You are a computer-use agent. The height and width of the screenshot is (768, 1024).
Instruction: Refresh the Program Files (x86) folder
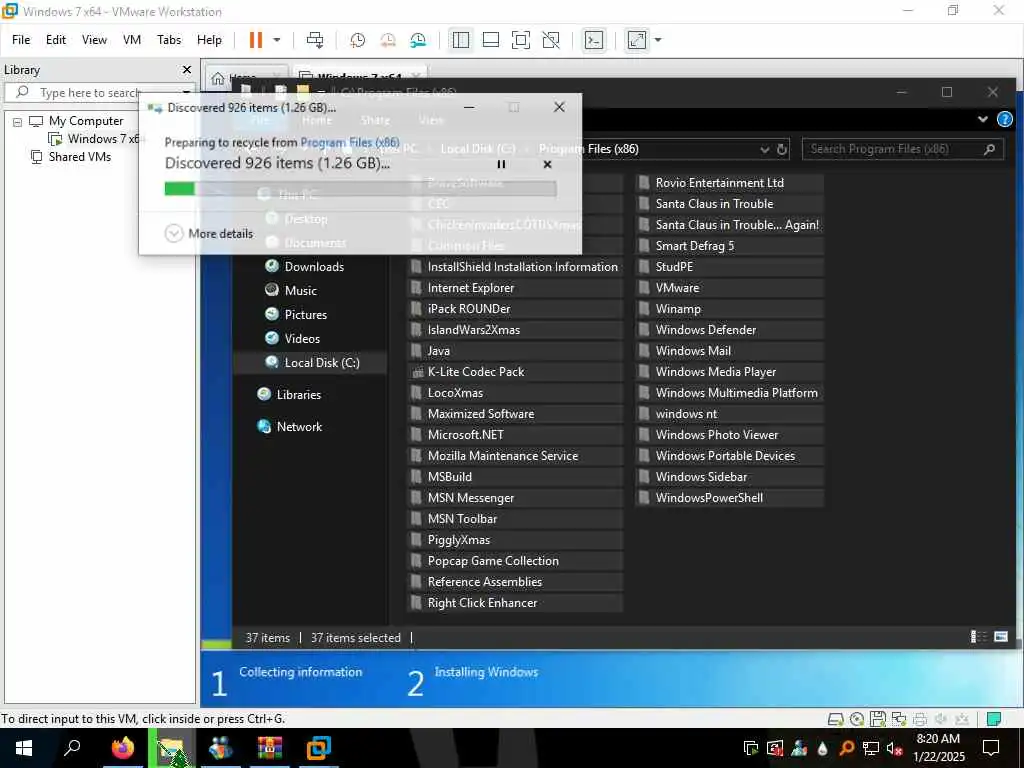point(782,150)
